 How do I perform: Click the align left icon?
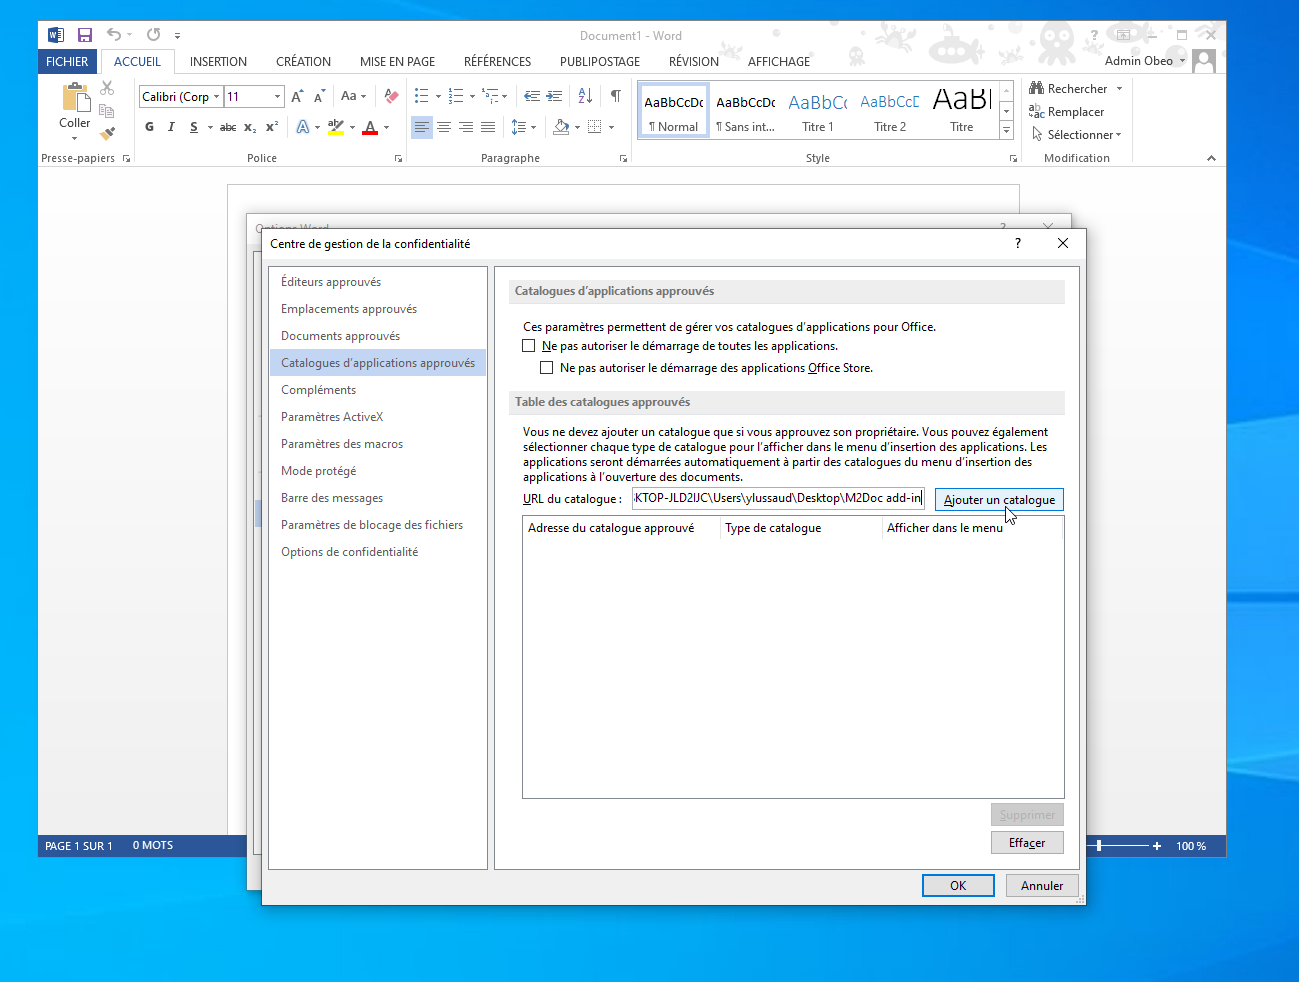pyautogui.click(x=422, y=127)
